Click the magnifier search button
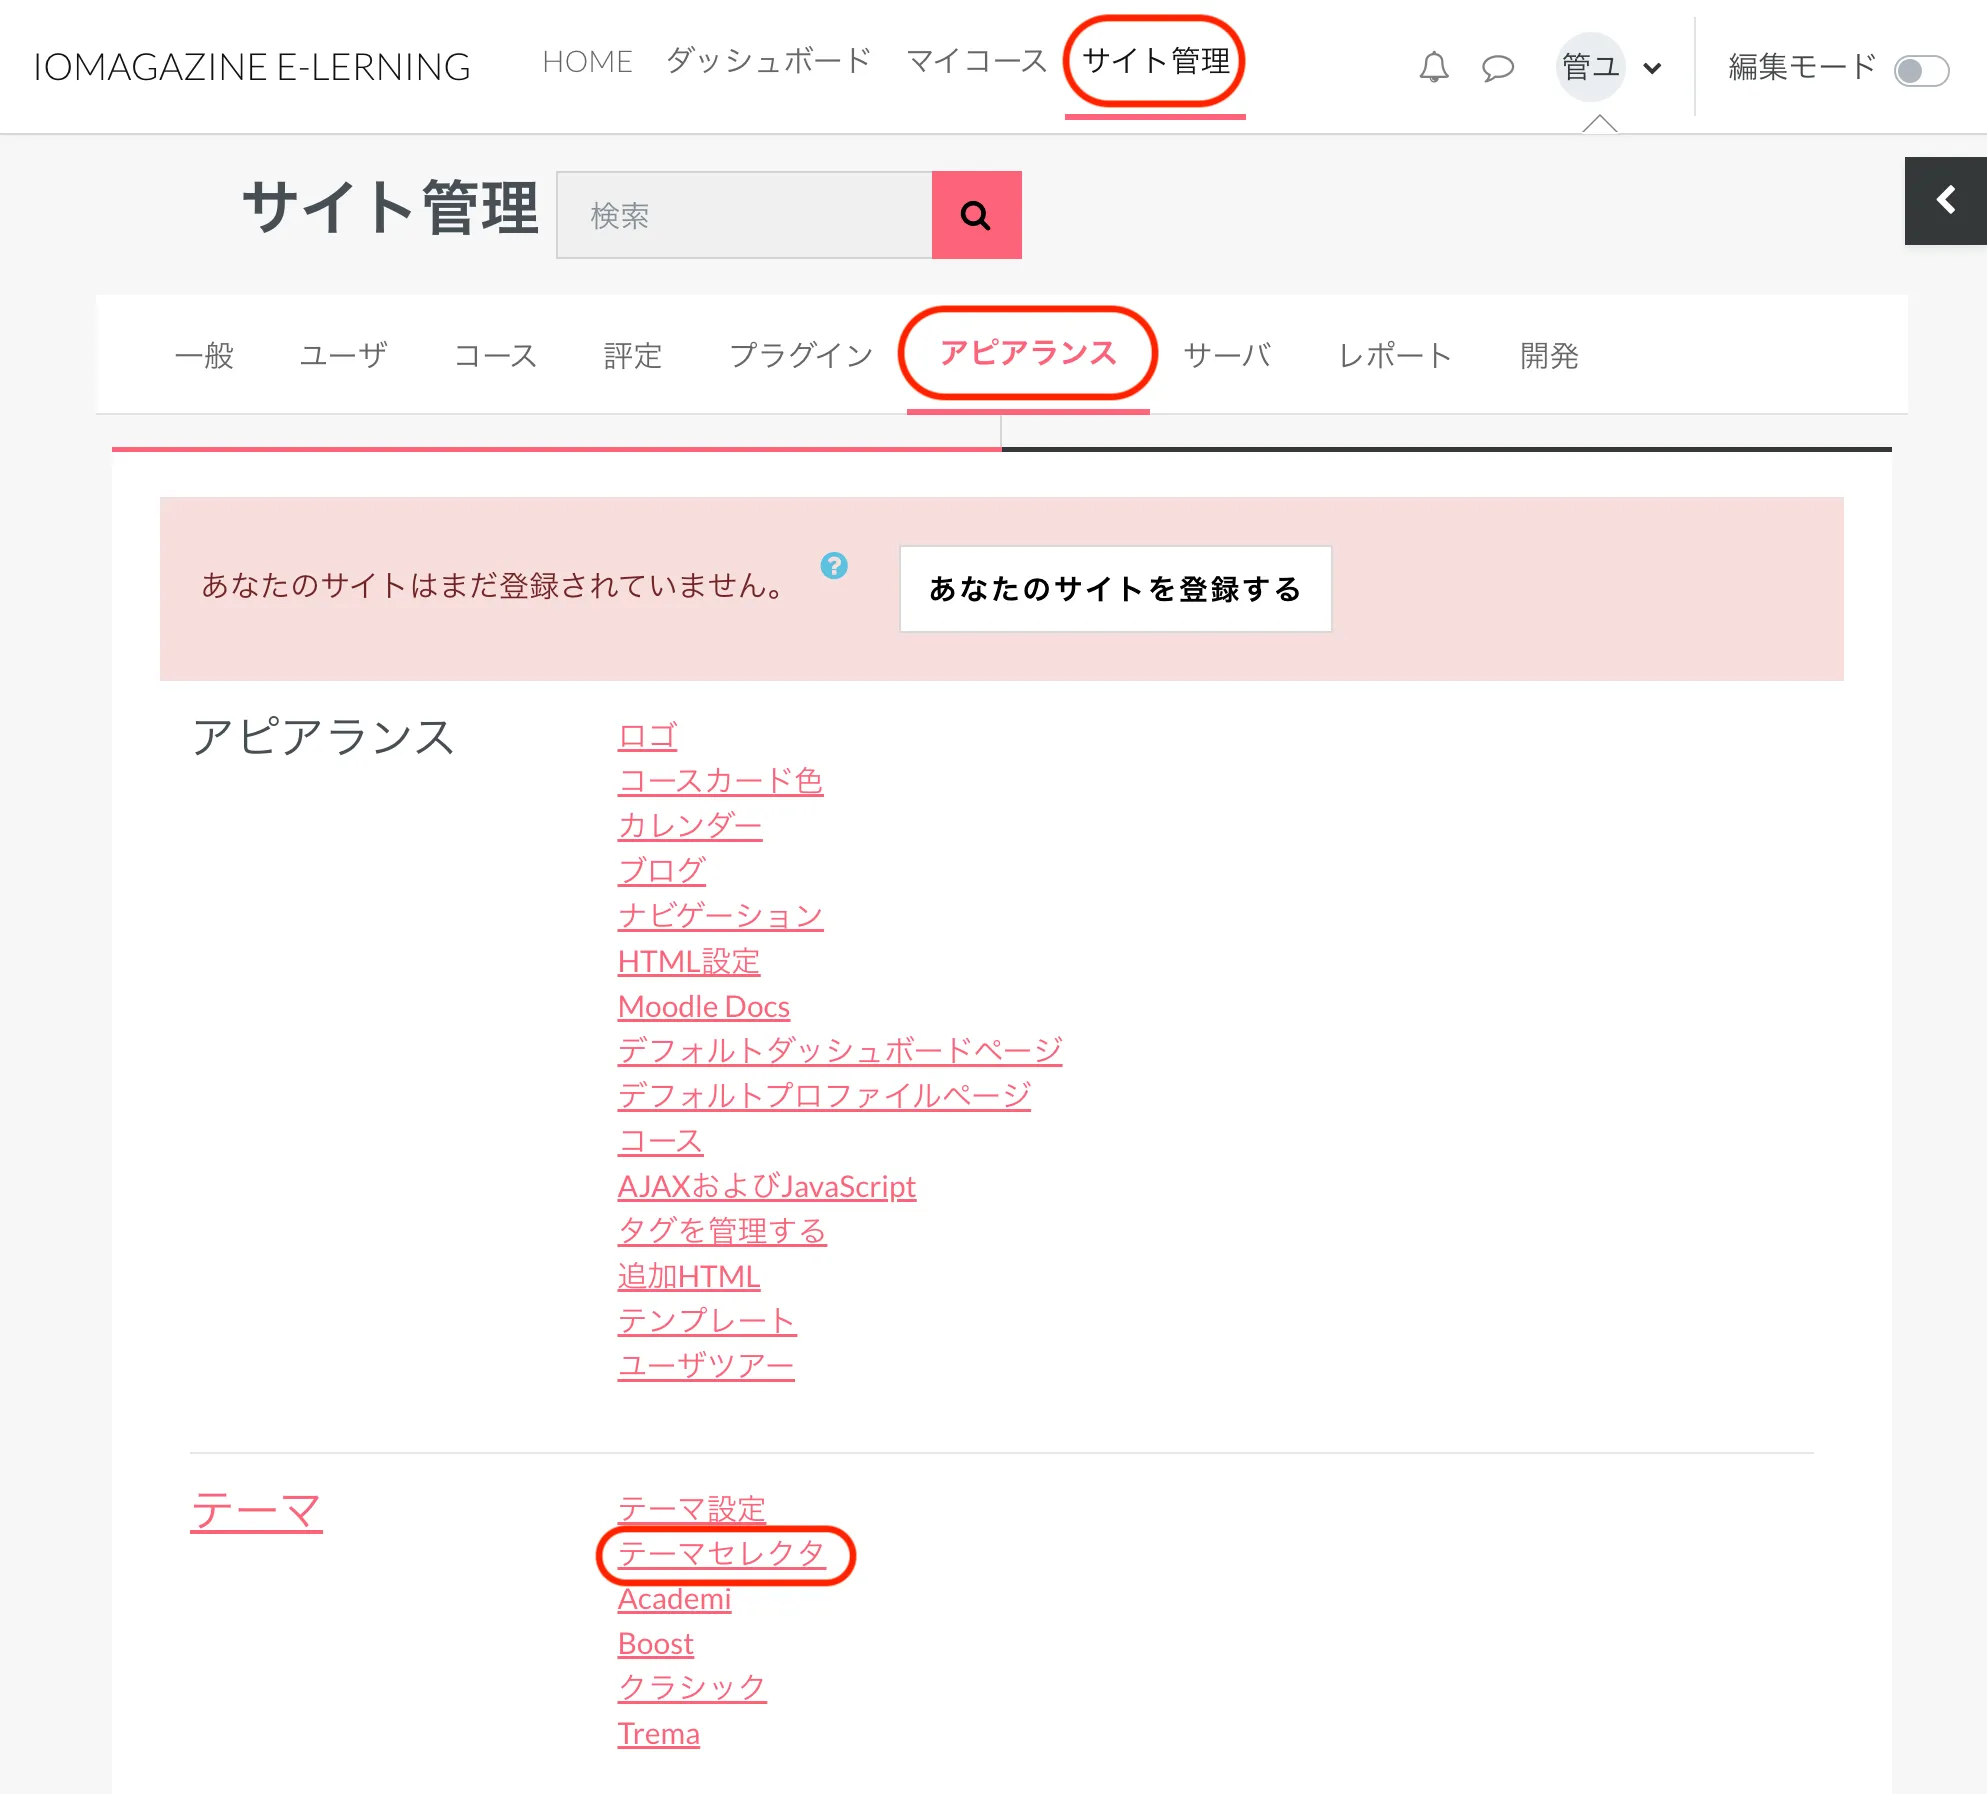Viewport: 1987px width, 1794px height. pos(976,215)
